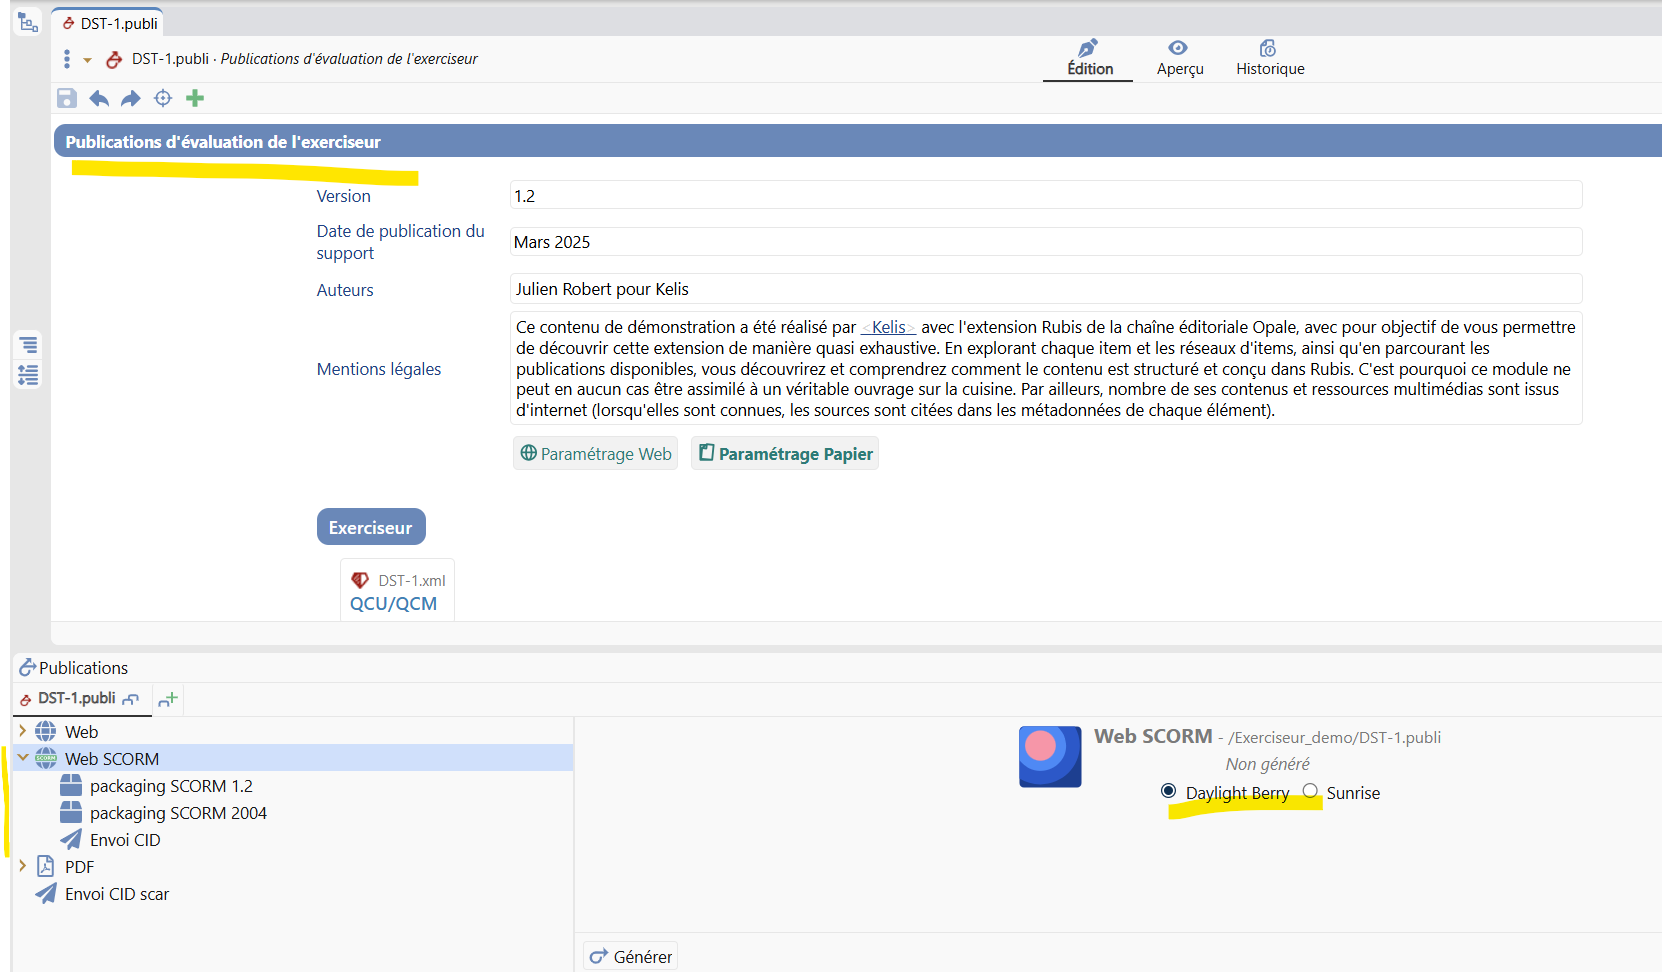Open the Historique tab
This screenshot has width=1662, height=972.
1269,58
